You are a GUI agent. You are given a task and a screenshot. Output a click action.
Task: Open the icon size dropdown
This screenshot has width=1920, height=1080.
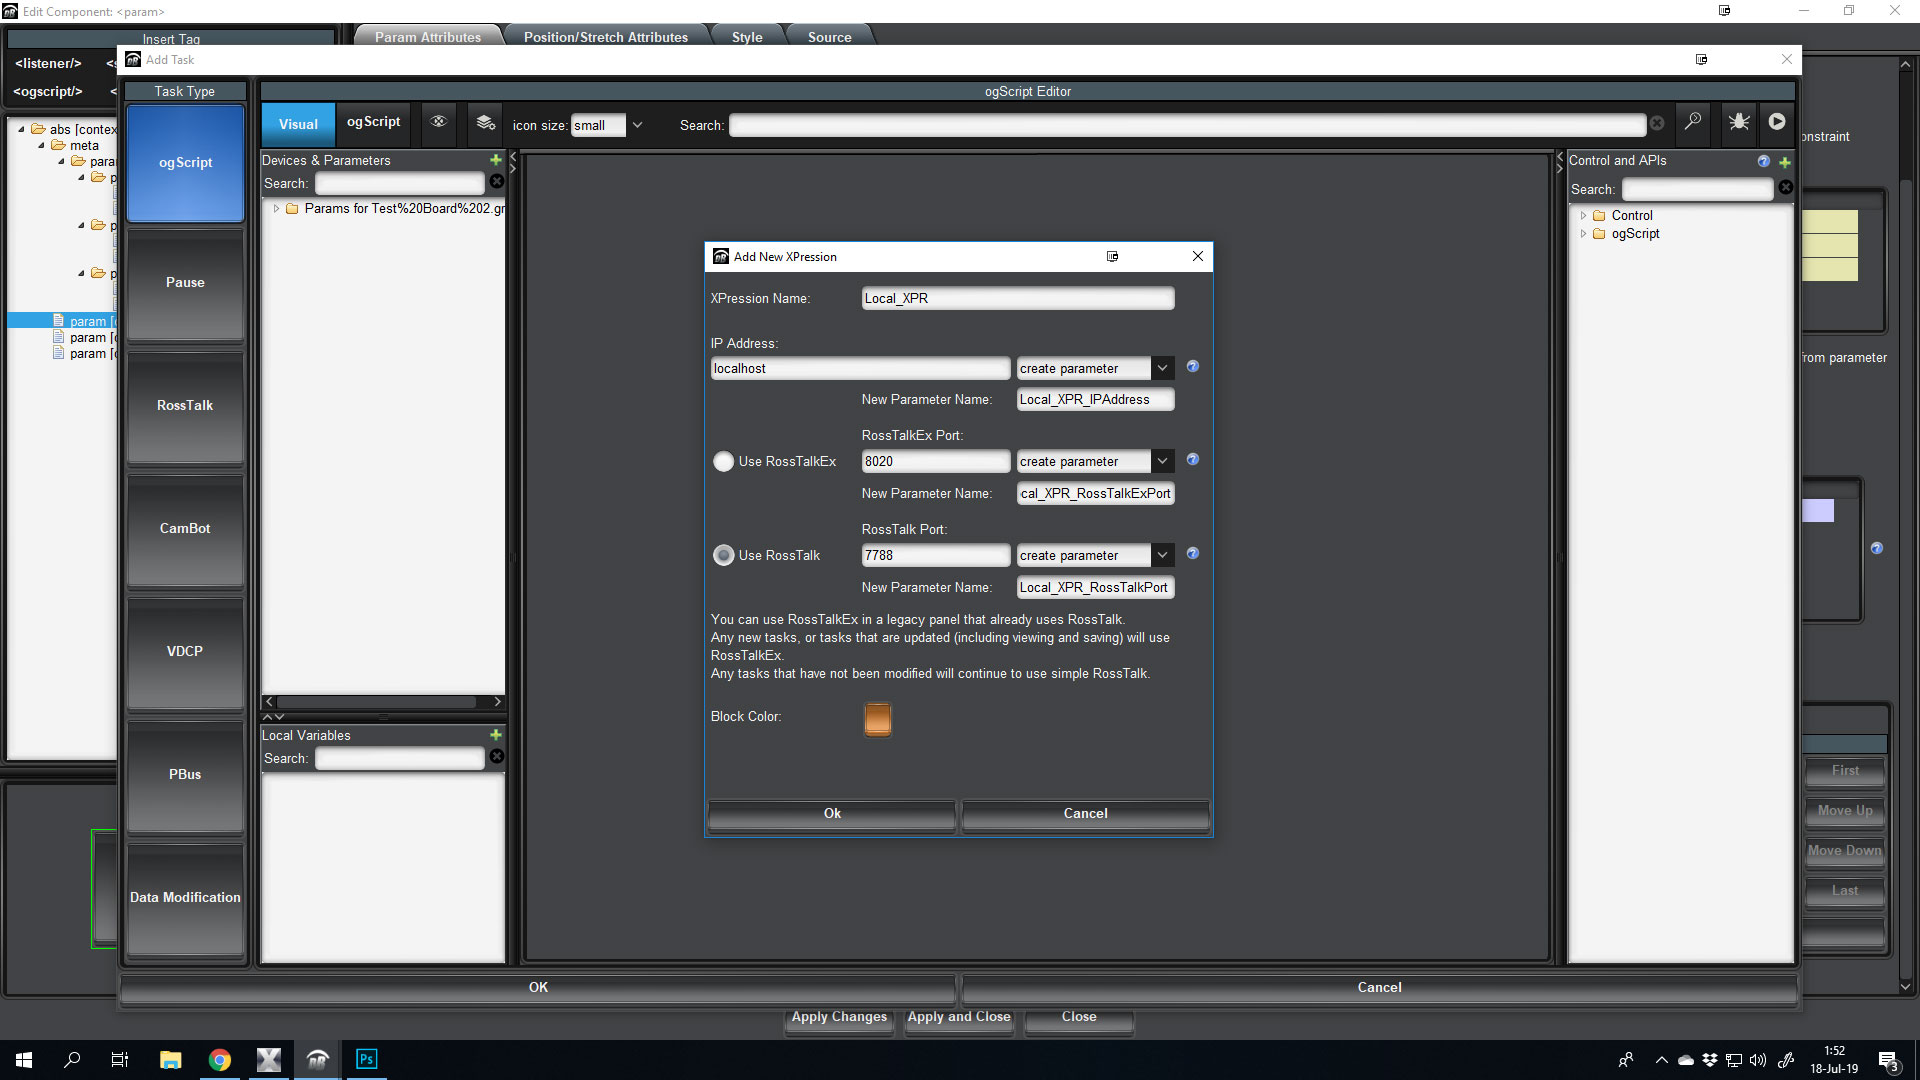[x=637, y=126]
